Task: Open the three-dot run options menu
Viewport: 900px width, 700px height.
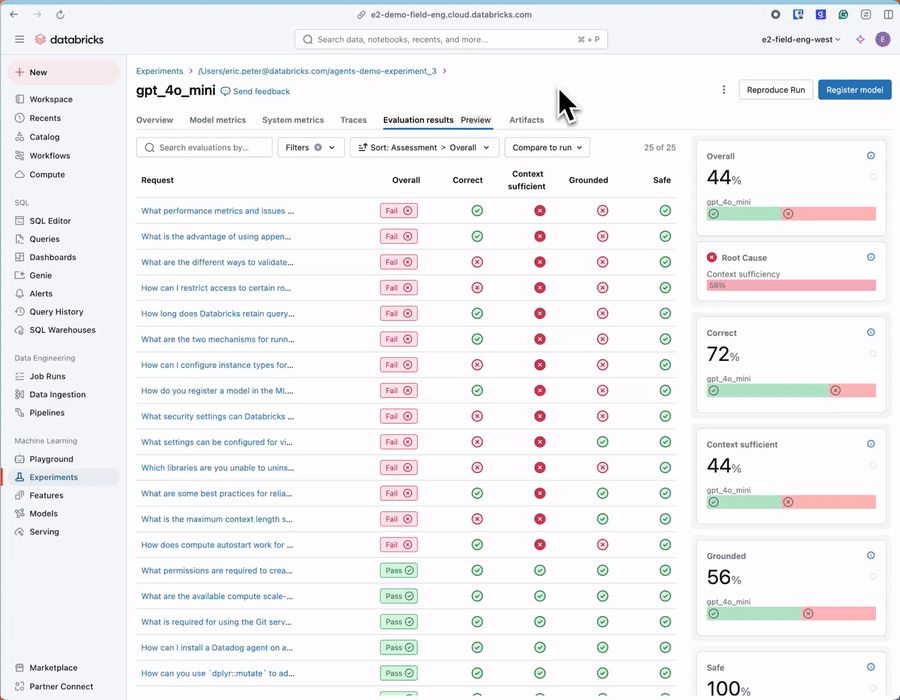Action: click(x=724, y=90)
